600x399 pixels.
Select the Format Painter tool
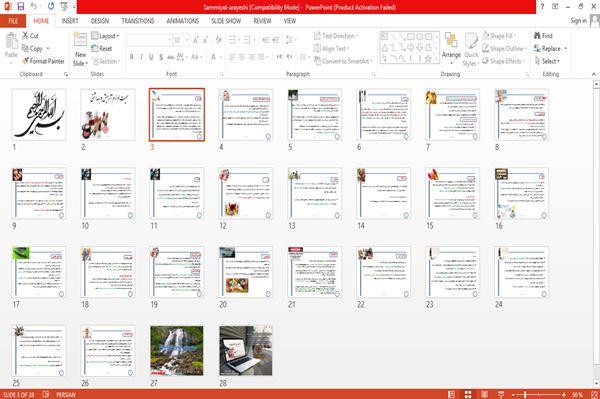pyautogui.click(x=44, y=61)
